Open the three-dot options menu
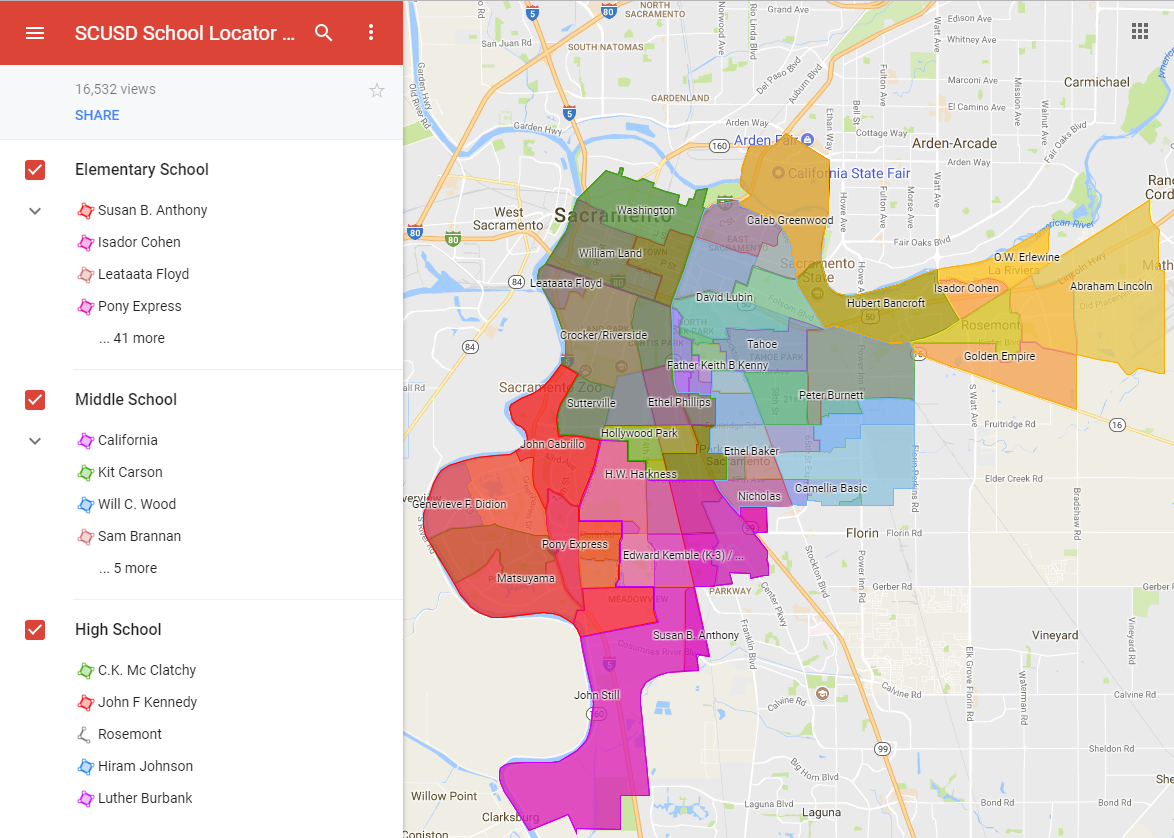The width and height of the screenshot is (1174, 838). pyautogui.click(x=371, y=32)
